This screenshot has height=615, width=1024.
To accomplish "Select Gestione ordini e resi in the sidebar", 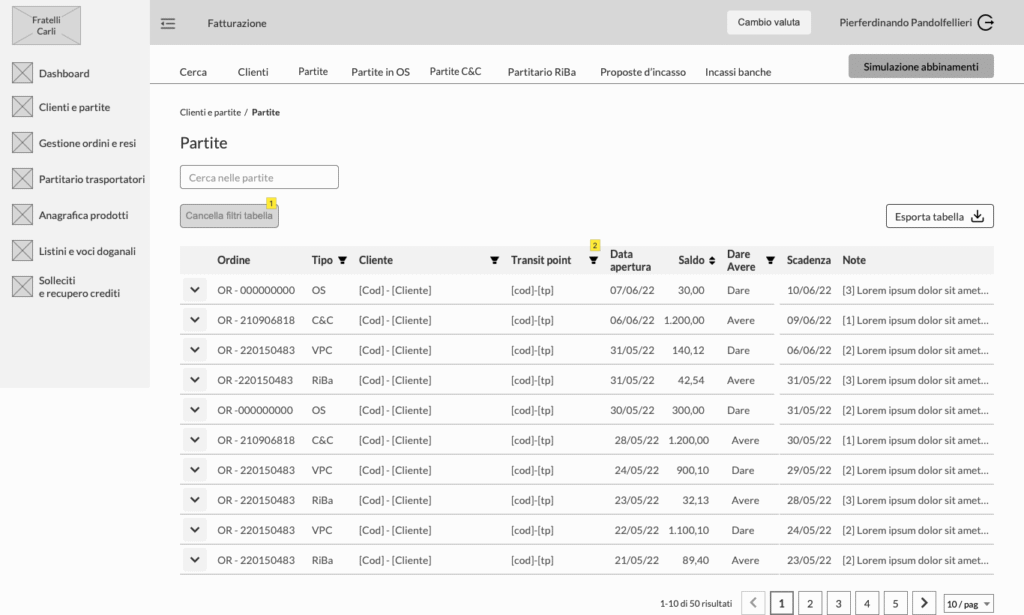I will click(87, 143).
